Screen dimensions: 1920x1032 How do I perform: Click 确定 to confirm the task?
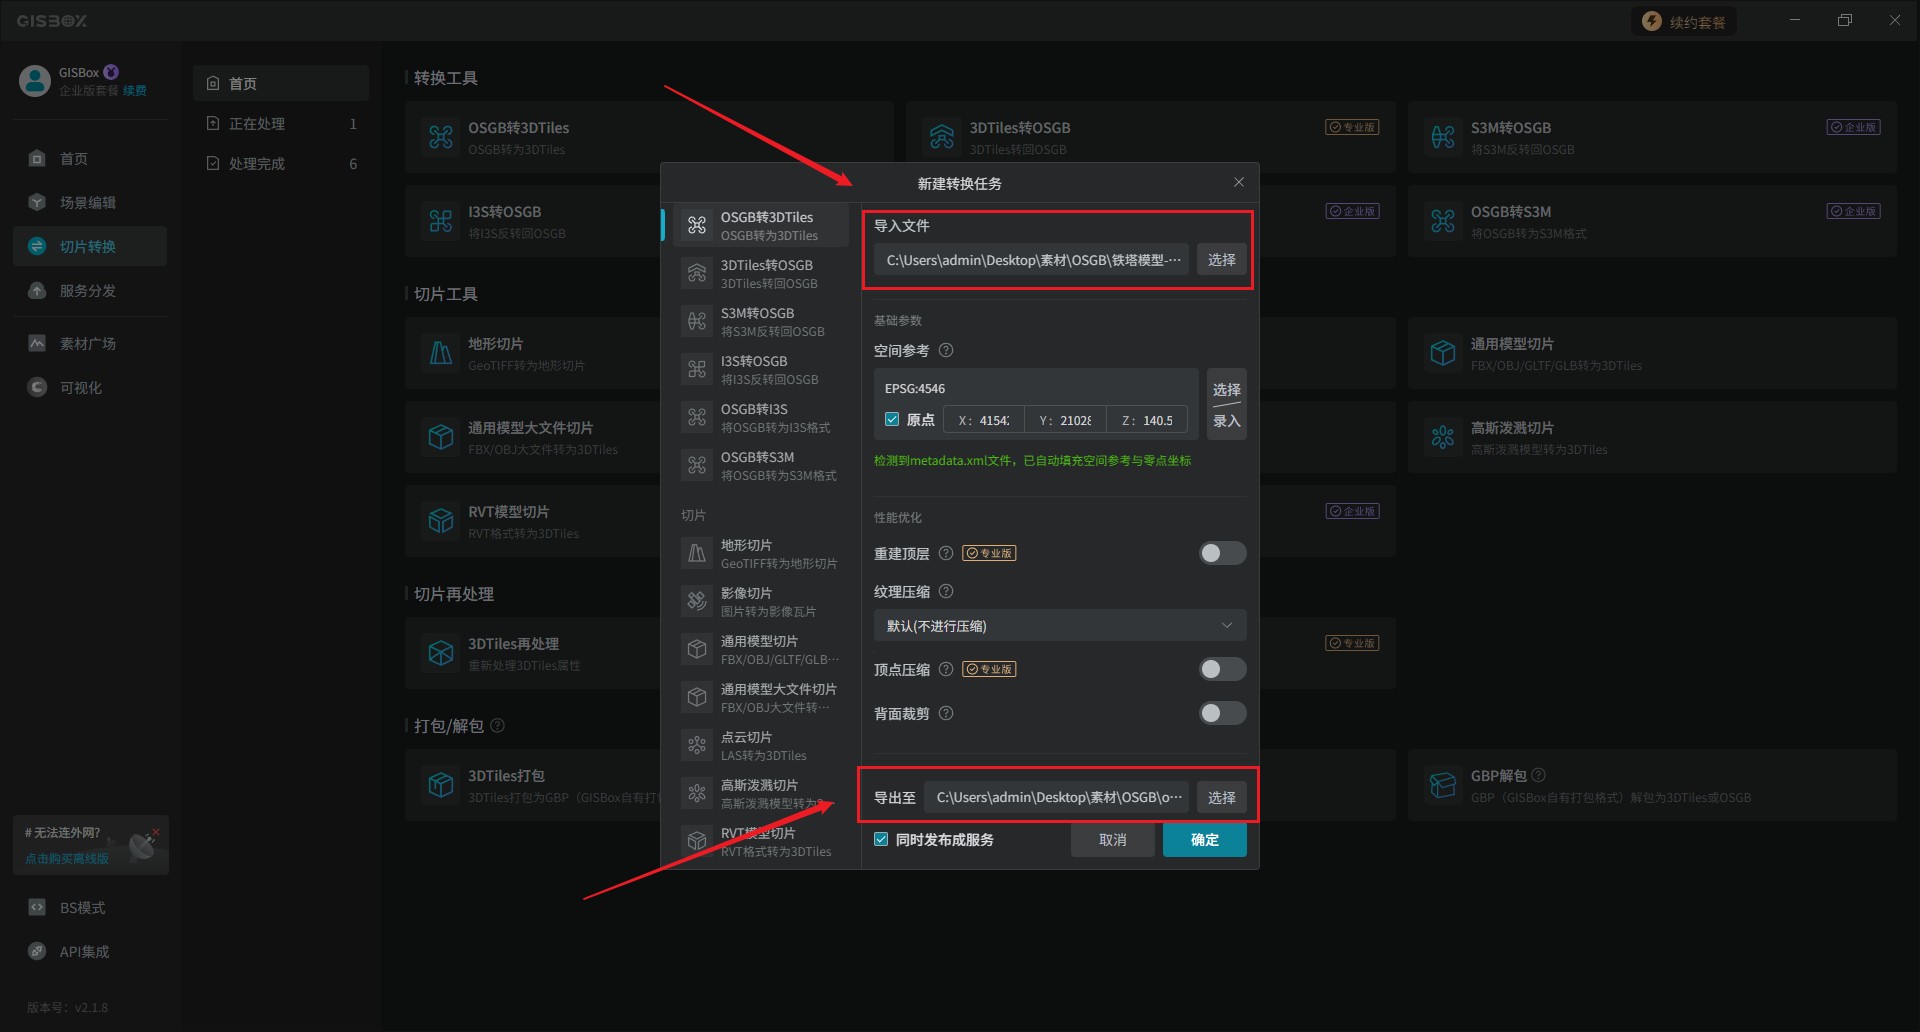[1204, 840]
